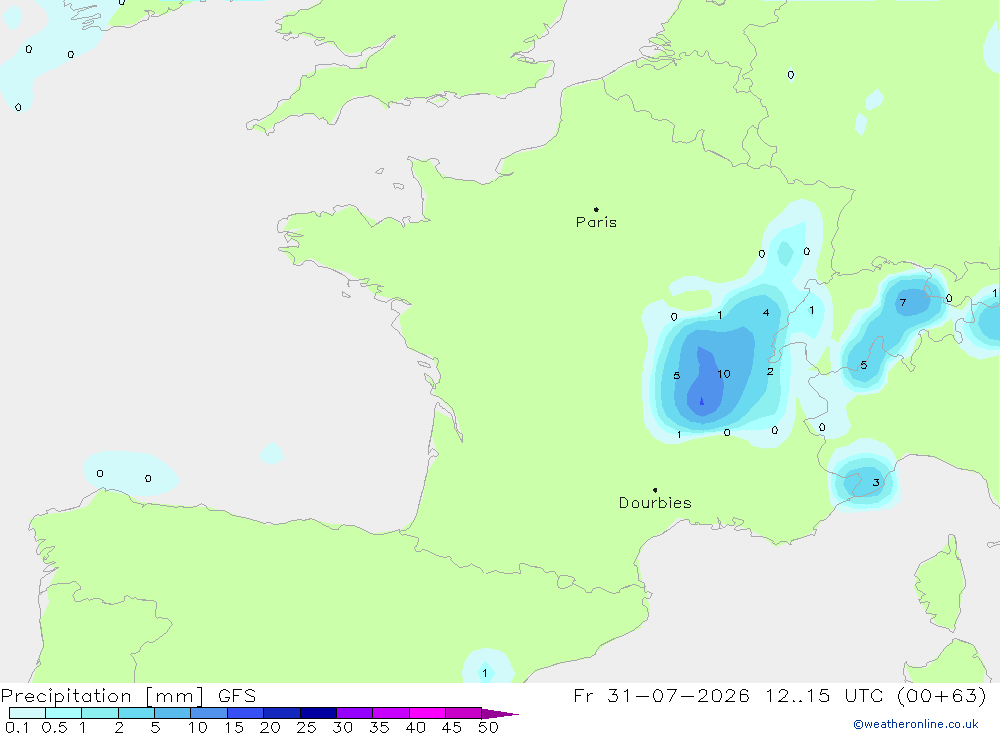Click the 'Precipitation [mm]' title text

[103, 696]
